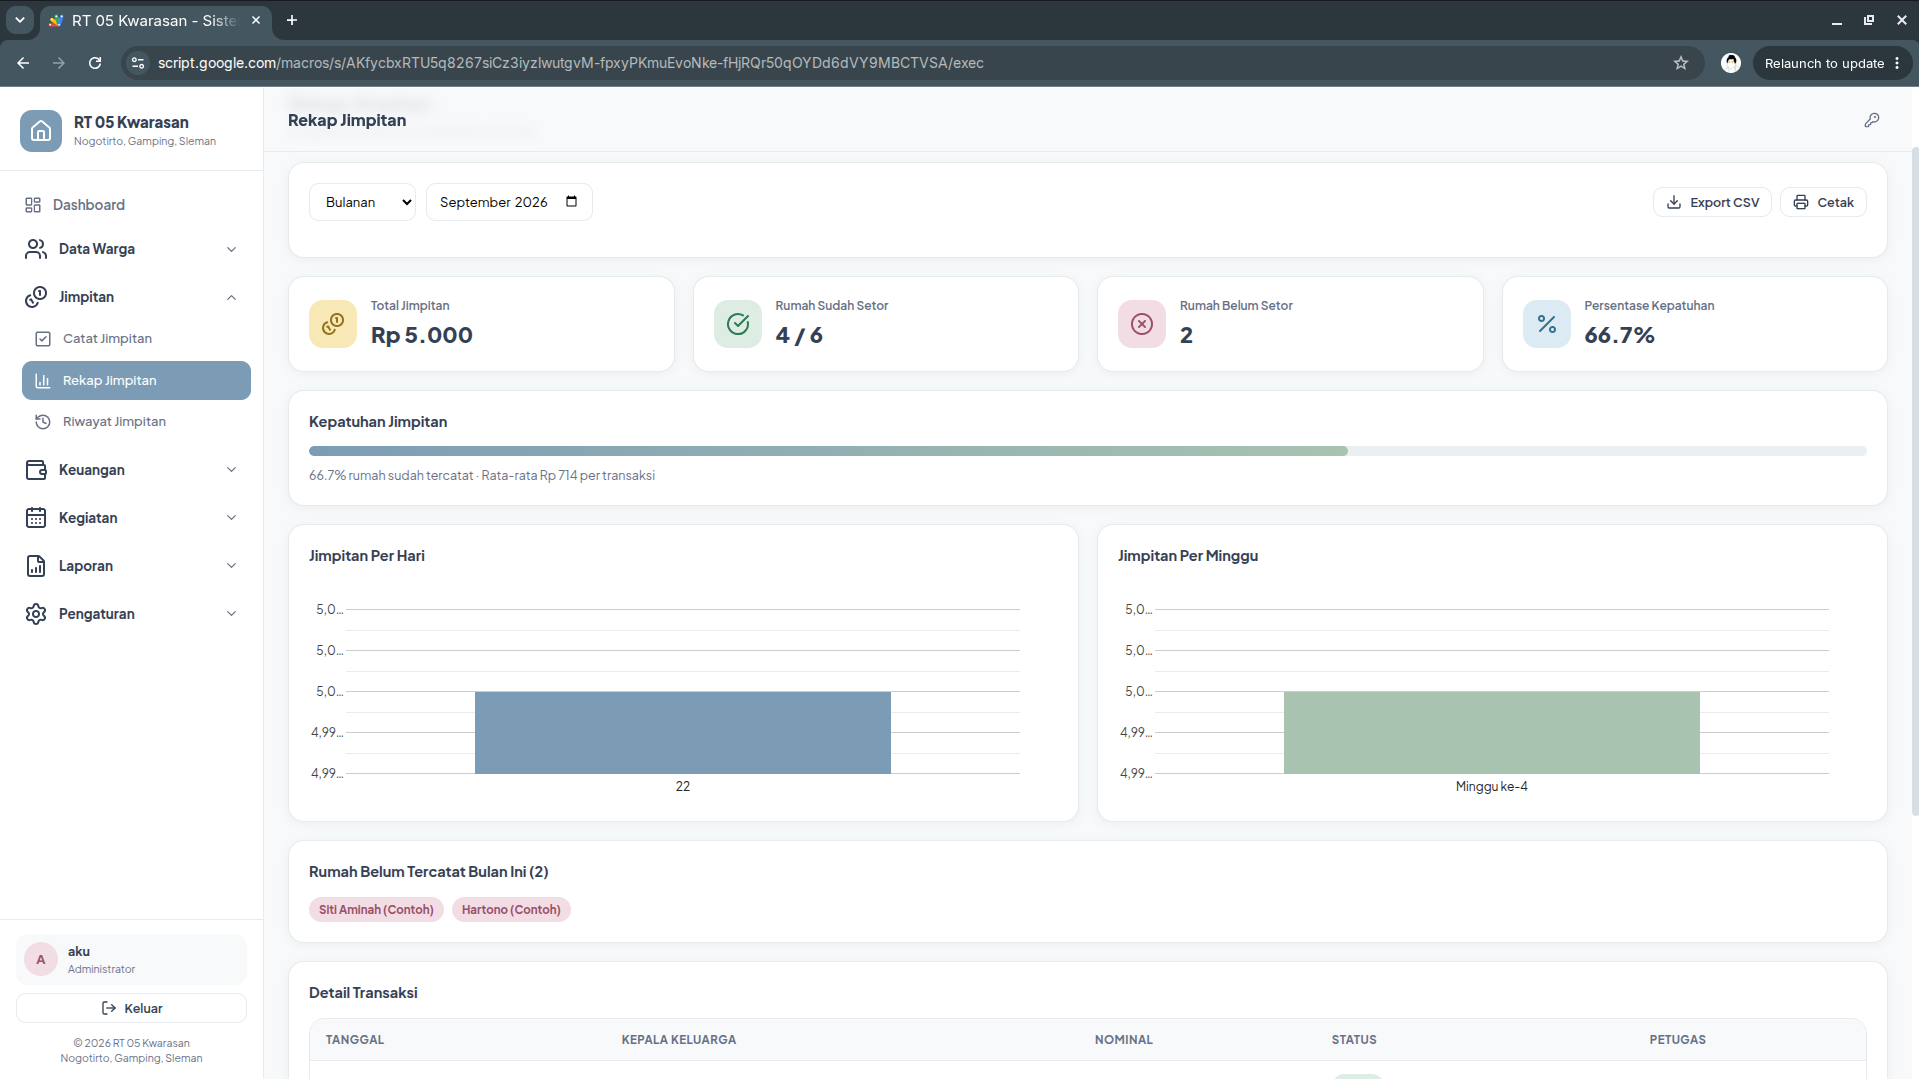Click the Kepatuhan Jimpitan progress bar
Image resolution: width=1919 pixels, height=1079 pixels.
pyautogui.click(x=1088, y=451)
